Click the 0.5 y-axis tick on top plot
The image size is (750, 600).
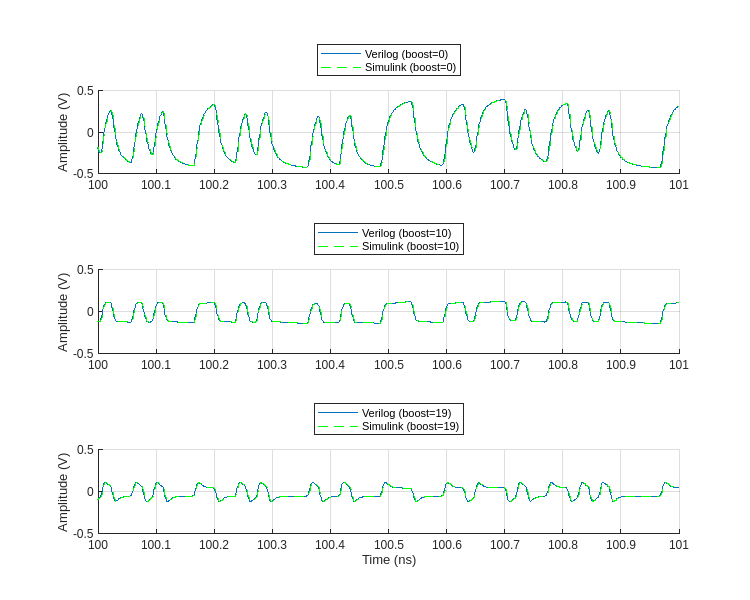85,91
